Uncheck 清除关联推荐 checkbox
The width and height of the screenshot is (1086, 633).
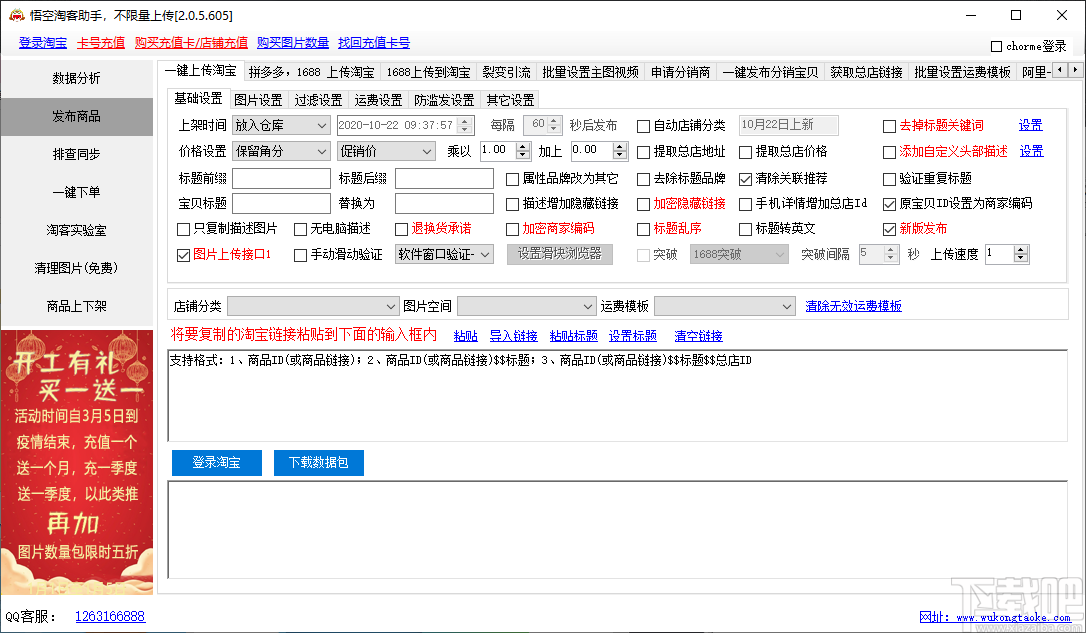[745, 179]
